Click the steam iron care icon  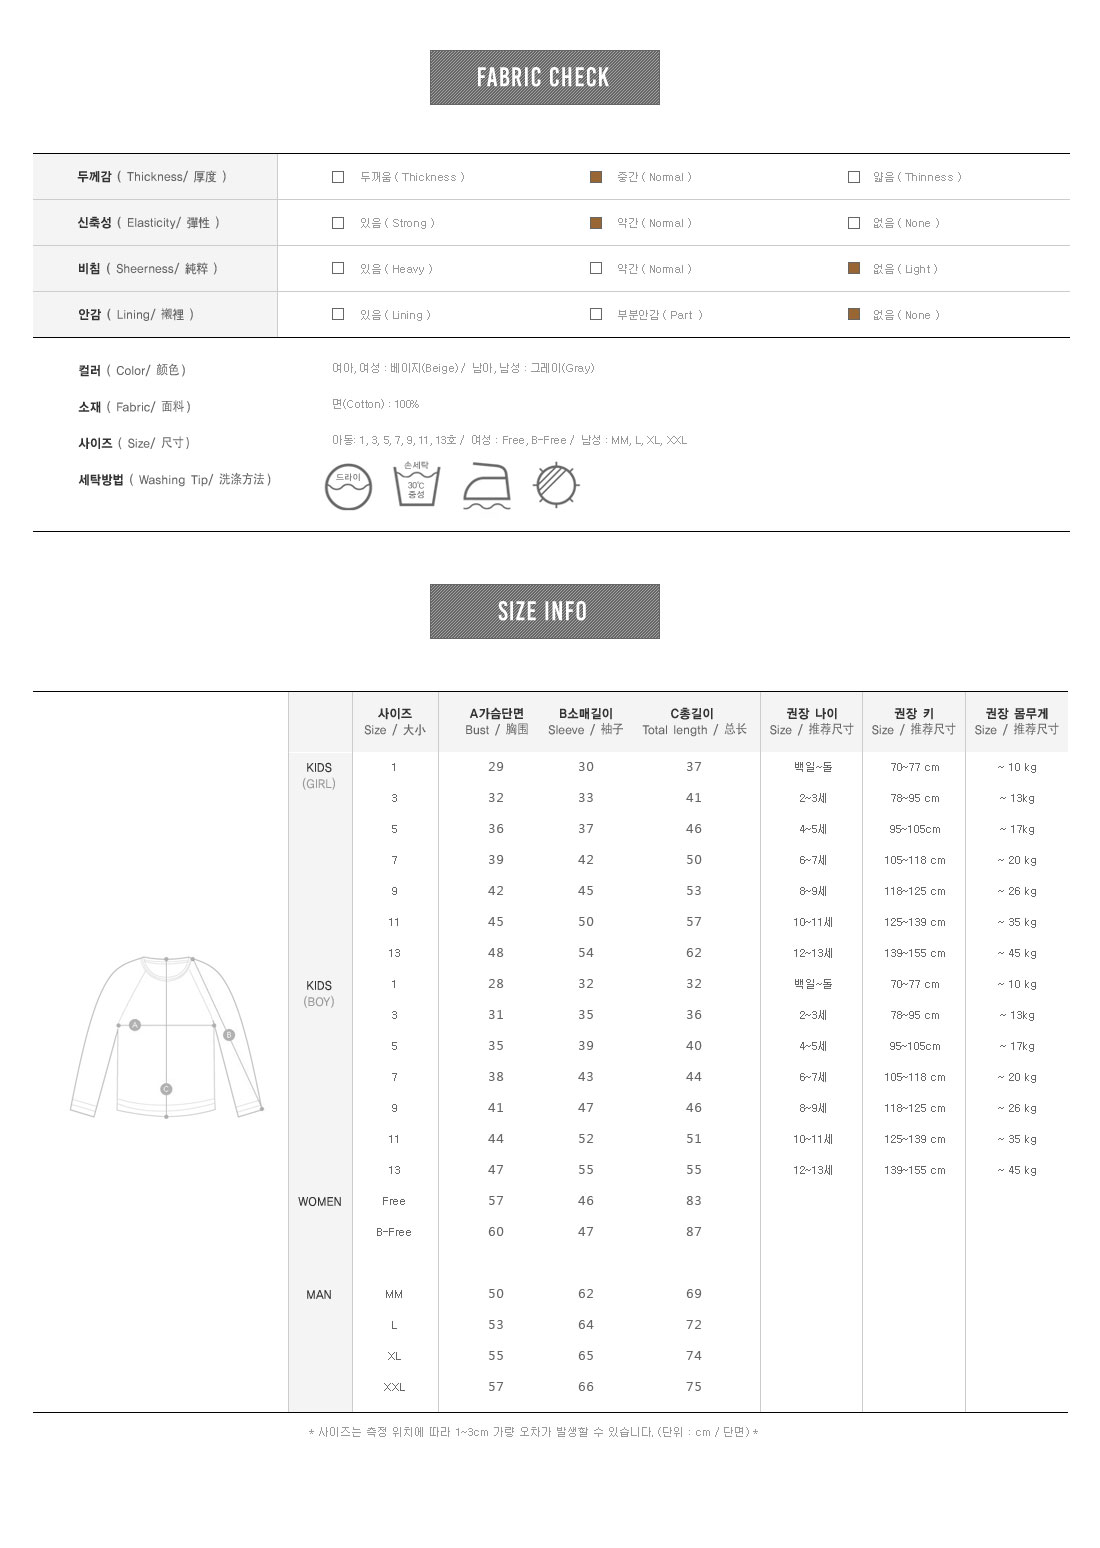pos(487,487)
